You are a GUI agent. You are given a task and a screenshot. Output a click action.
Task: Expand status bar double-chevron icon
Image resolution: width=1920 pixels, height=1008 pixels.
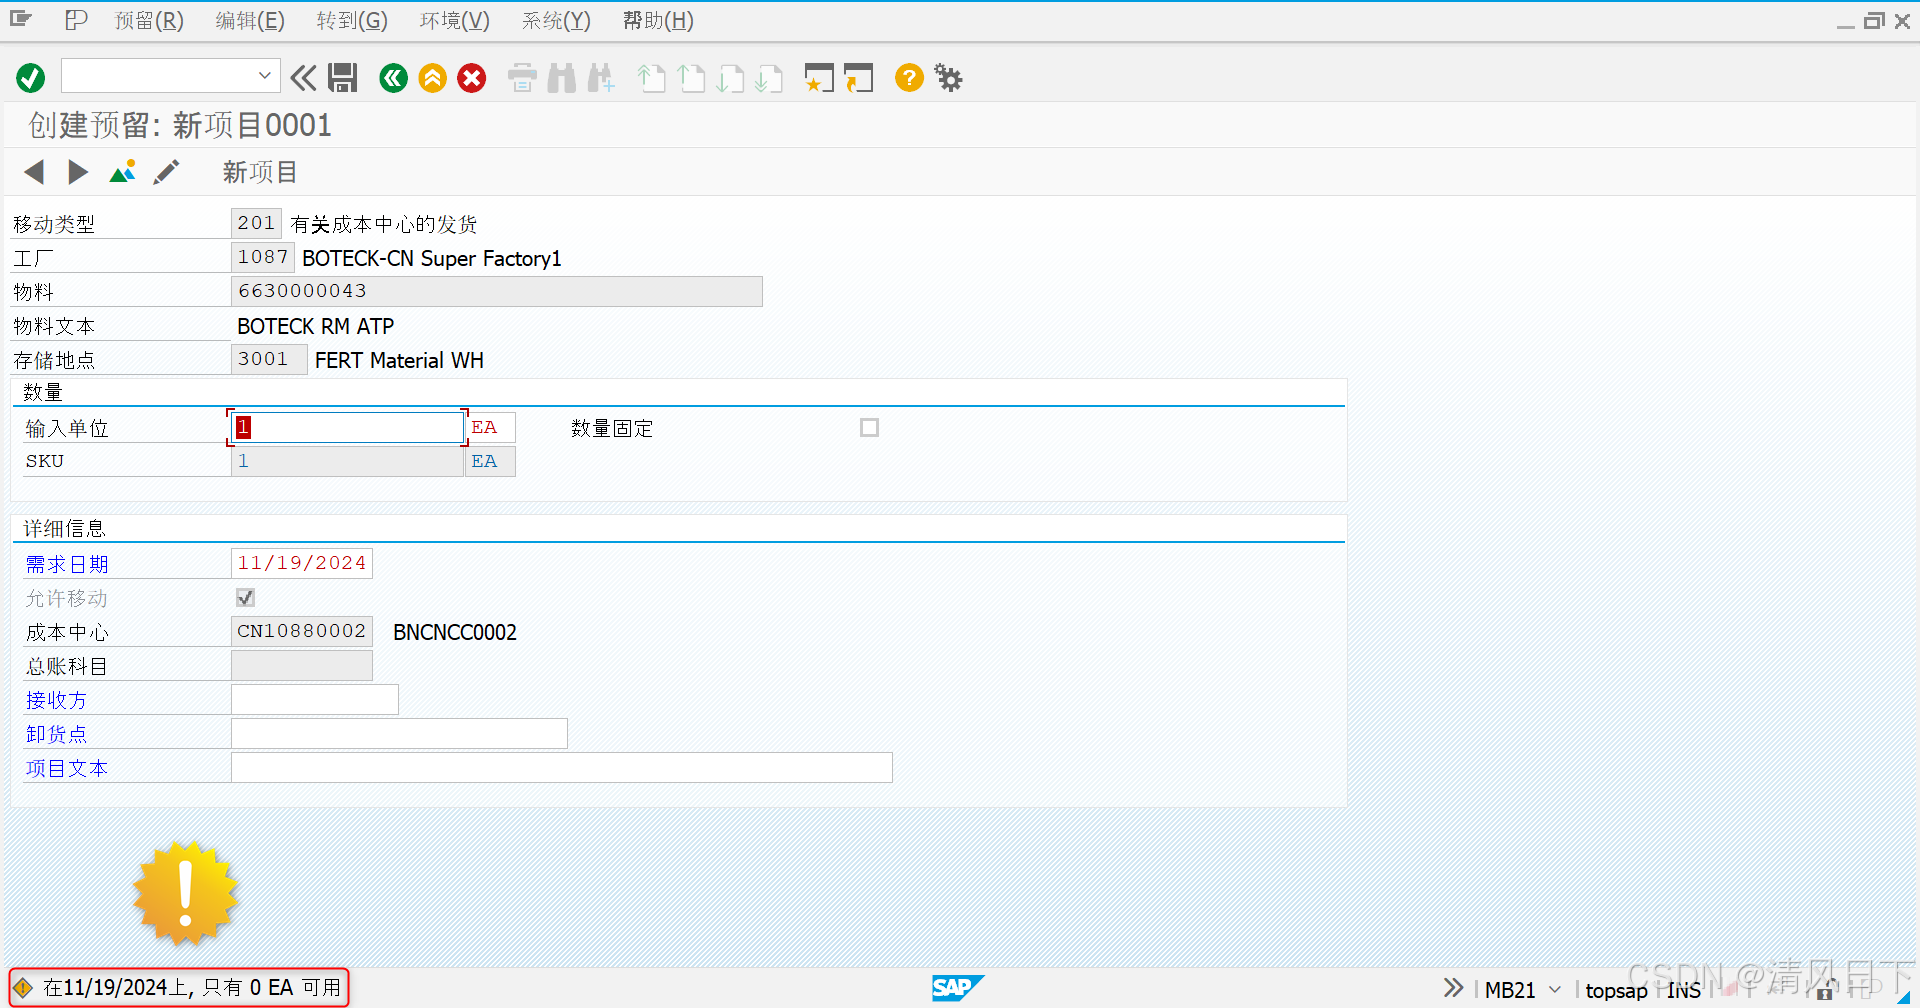pyautogui.click(x=1453, y=988)
